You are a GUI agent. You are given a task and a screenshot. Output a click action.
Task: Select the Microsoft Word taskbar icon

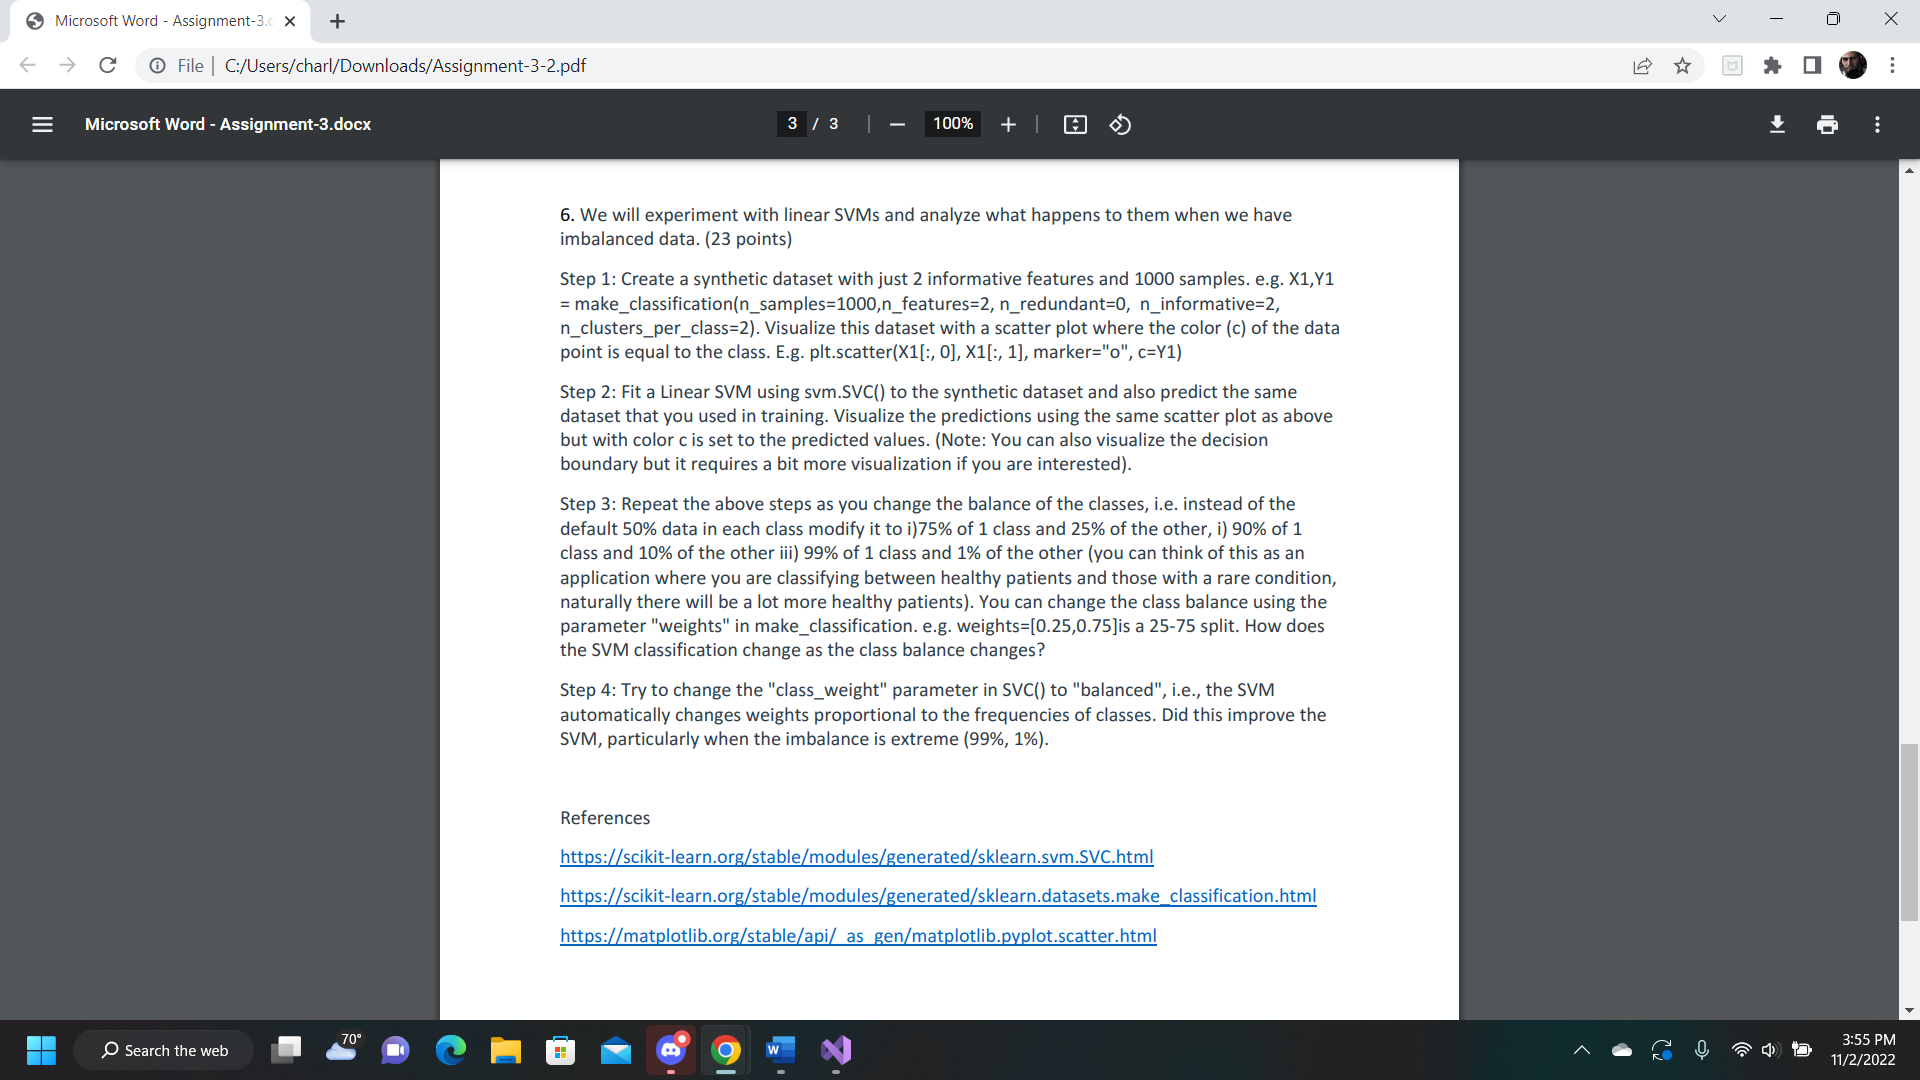point(781,1051)
